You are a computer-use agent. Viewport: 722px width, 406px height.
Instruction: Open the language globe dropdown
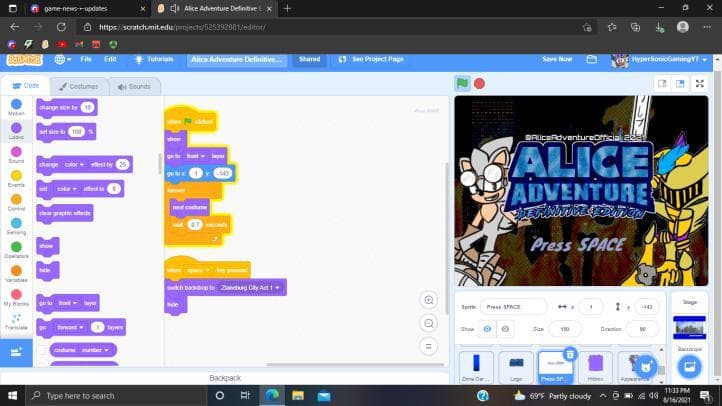[63, 59]
